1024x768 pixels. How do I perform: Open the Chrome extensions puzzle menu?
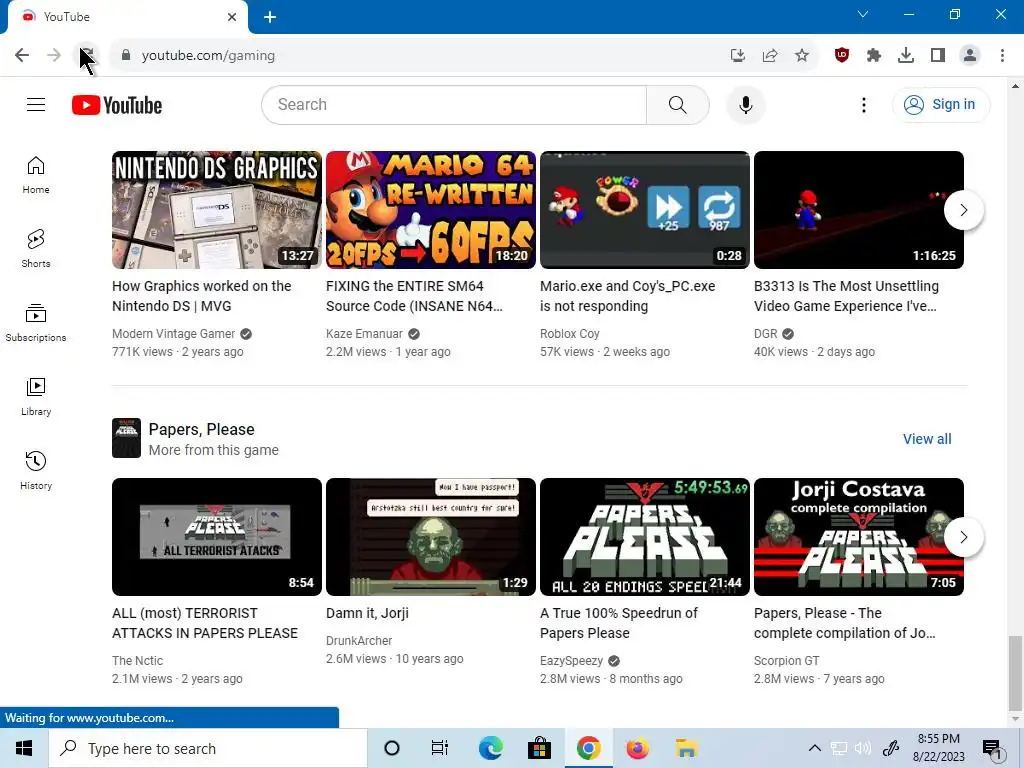click(874, 56)
